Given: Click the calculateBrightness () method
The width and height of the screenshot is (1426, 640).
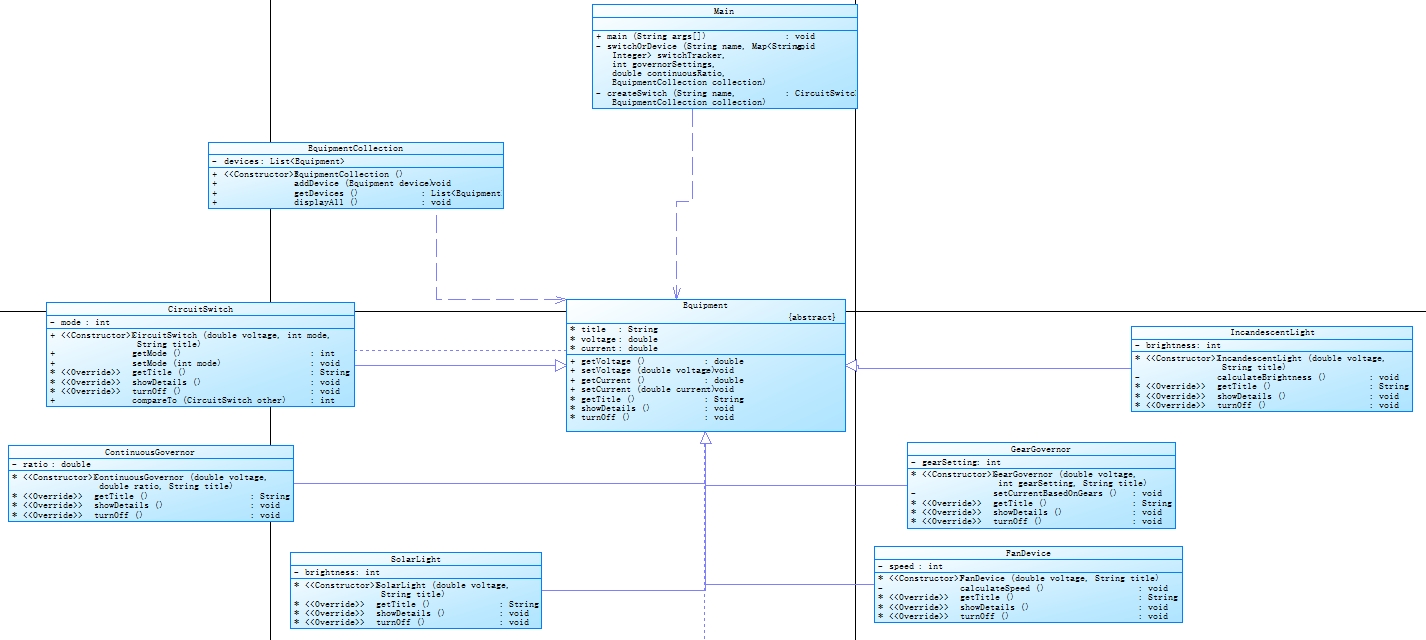Looking at the screenshot, I should pyautogui.click(x=1268, y=377).
